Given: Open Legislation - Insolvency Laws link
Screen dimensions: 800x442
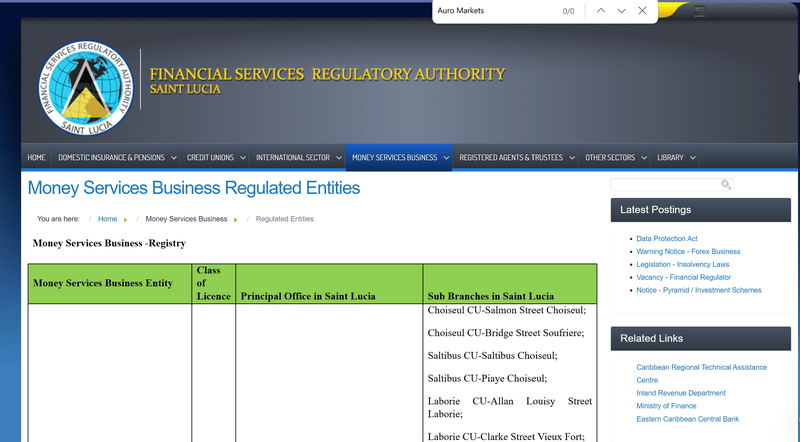Looking at the screenshot, I should (x=683, y=264).
